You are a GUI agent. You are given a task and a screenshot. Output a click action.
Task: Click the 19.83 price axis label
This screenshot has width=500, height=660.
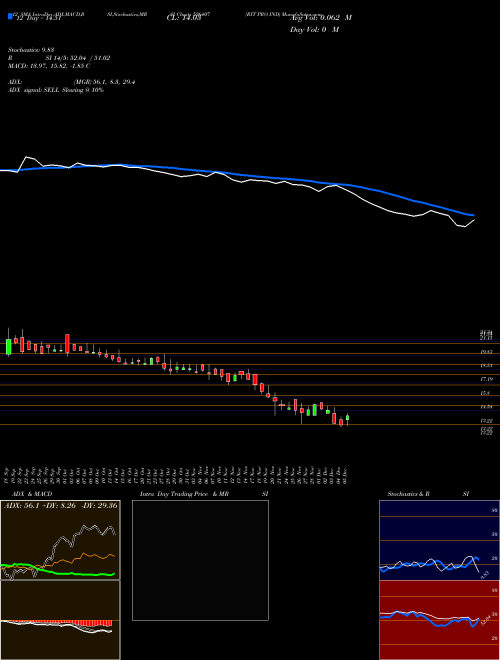[486, 351]
